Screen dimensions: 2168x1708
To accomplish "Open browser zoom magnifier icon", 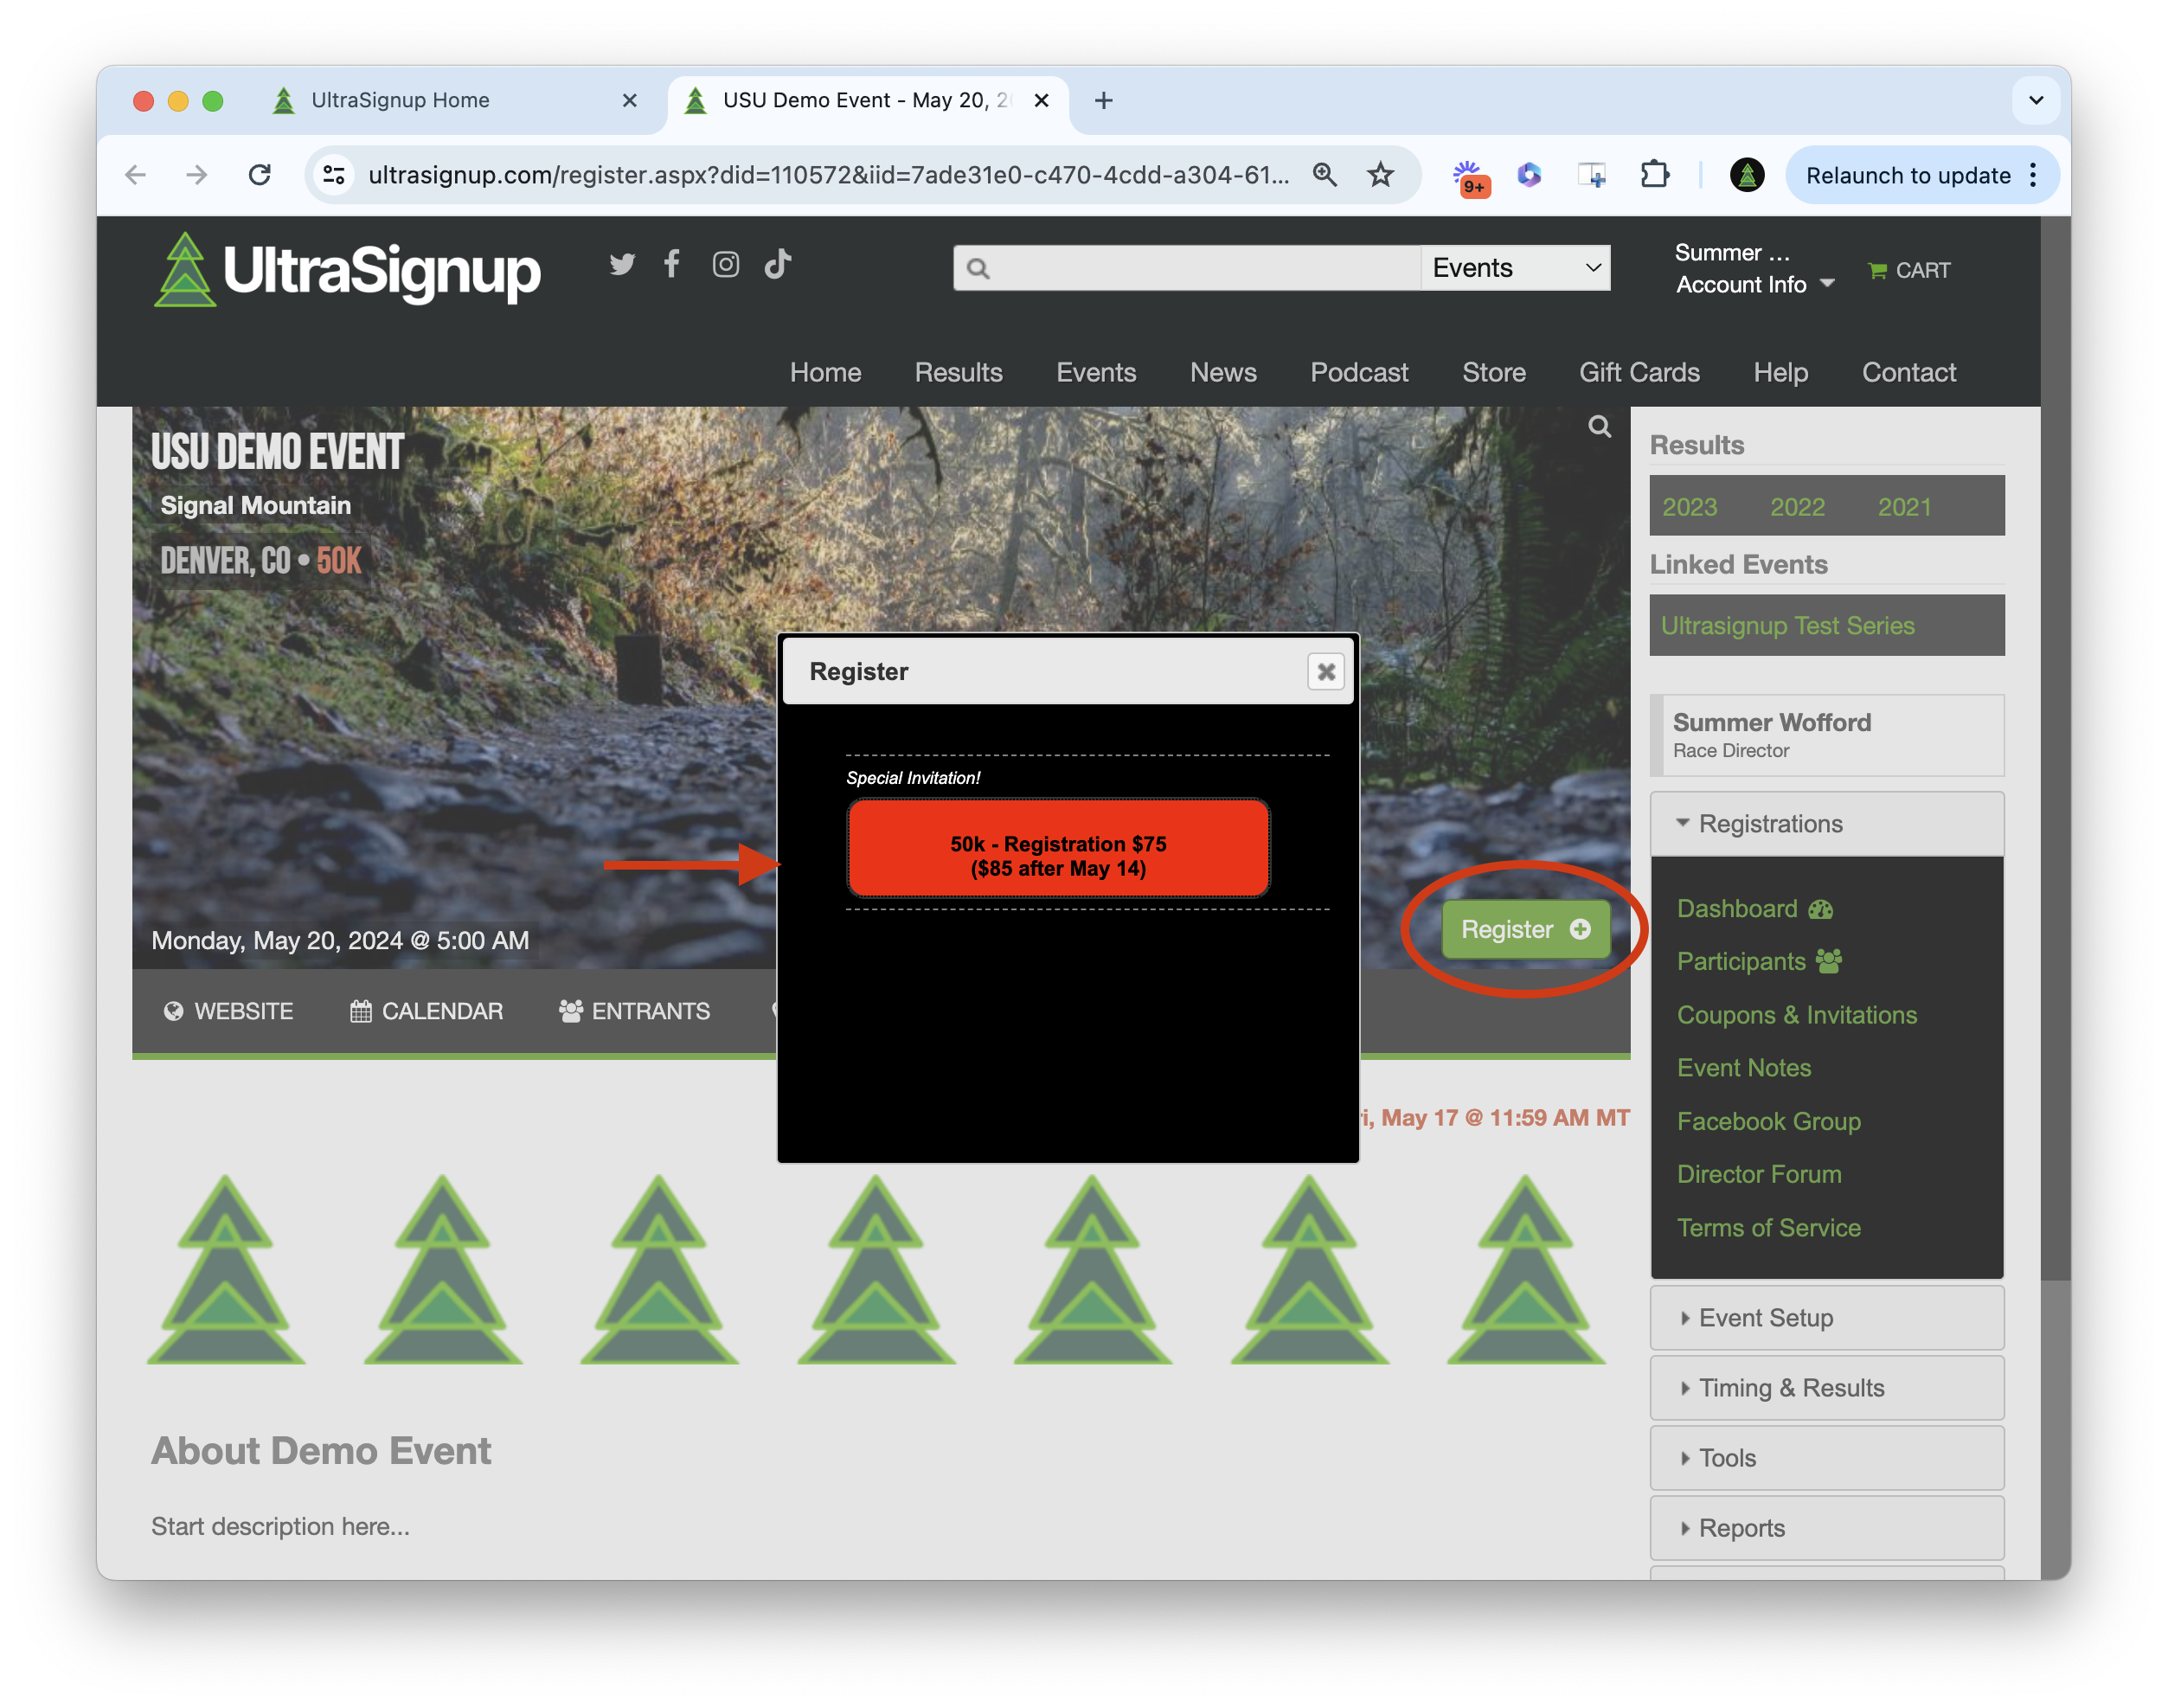I will click(x=1324, y=175).
